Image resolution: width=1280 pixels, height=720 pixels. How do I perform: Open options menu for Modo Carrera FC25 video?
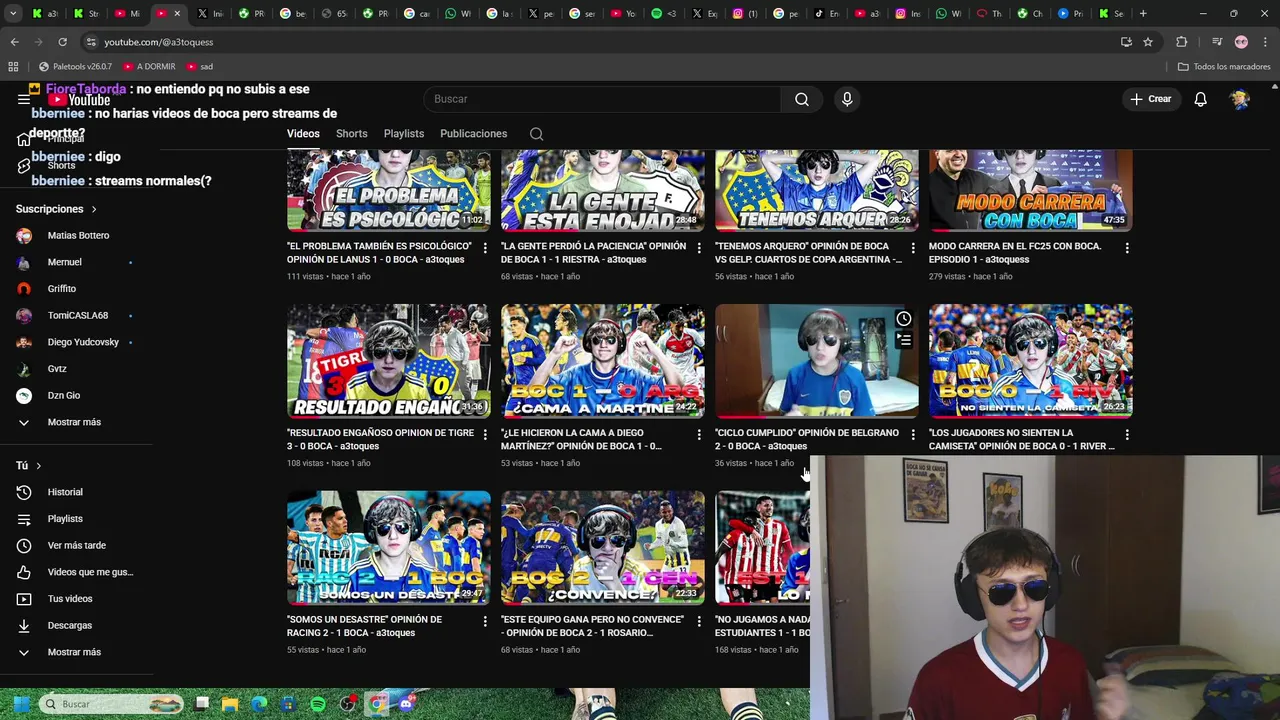tap(1127, 247)
